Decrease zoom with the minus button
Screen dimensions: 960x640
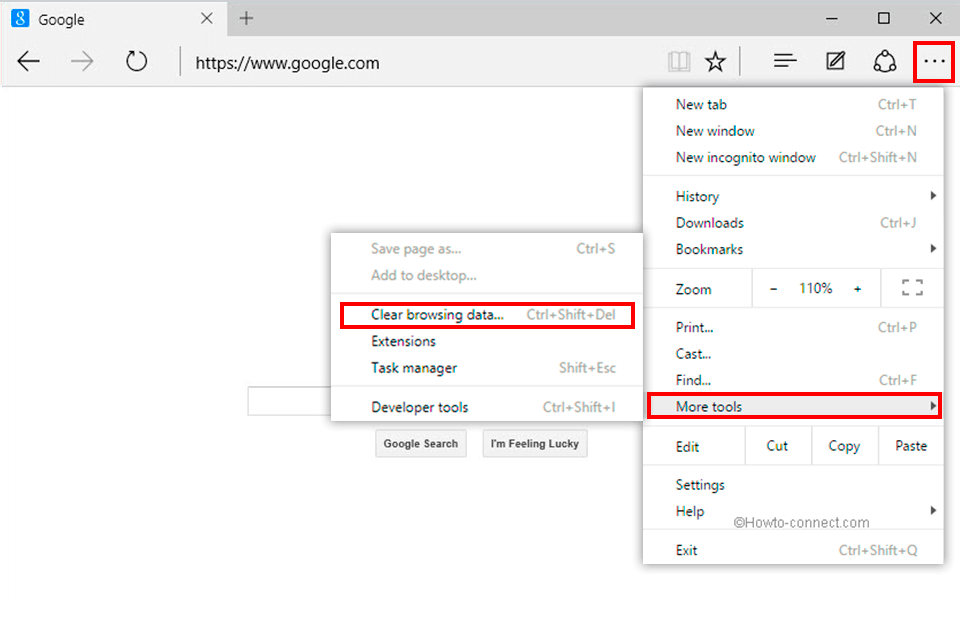[773, 288]
